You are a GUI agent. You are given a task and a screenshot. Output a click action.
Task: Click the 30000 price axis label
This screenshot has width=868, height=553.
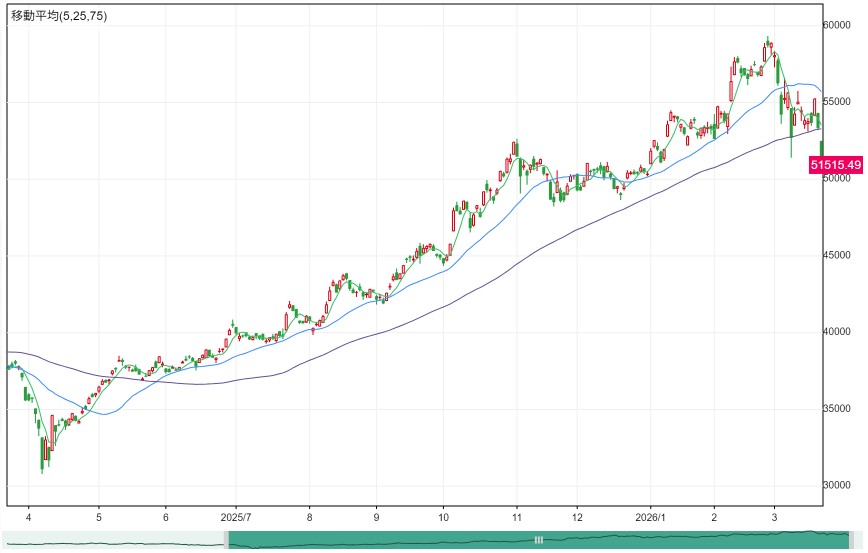click(836, 485)
